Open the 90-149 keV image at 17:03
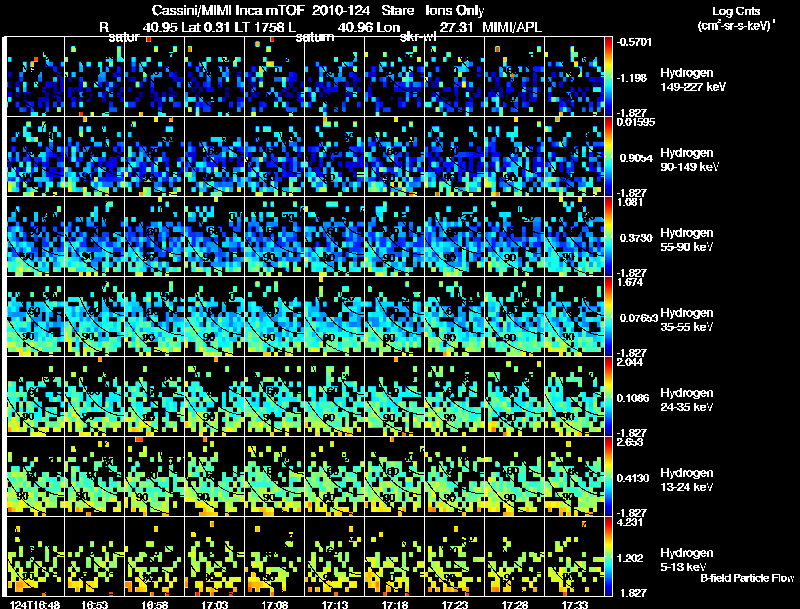 [215, 157]
